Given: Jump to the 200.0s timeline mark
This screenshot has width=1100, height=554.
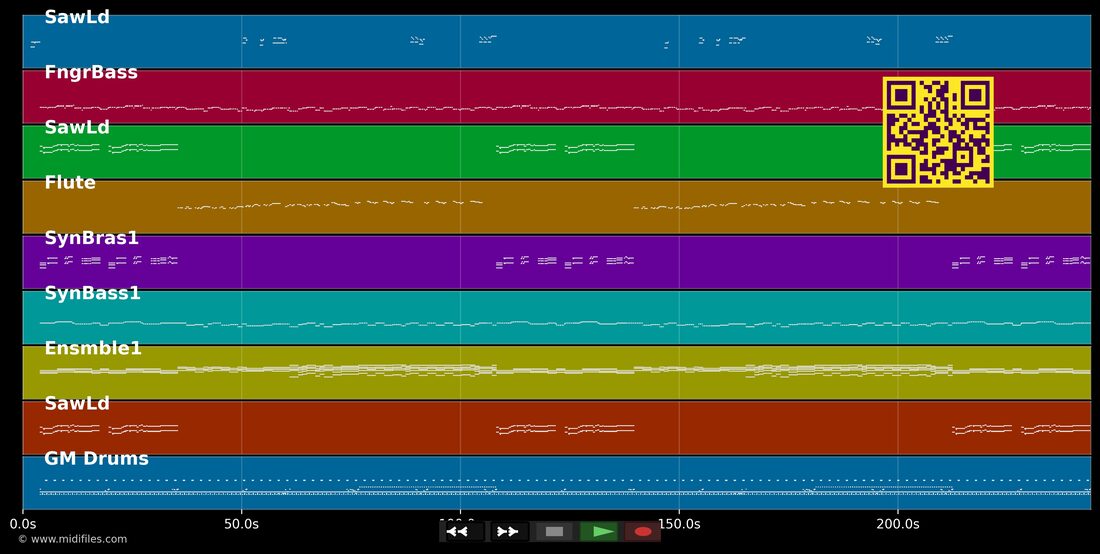Looking at the screenshot, I should pos(898,524).
